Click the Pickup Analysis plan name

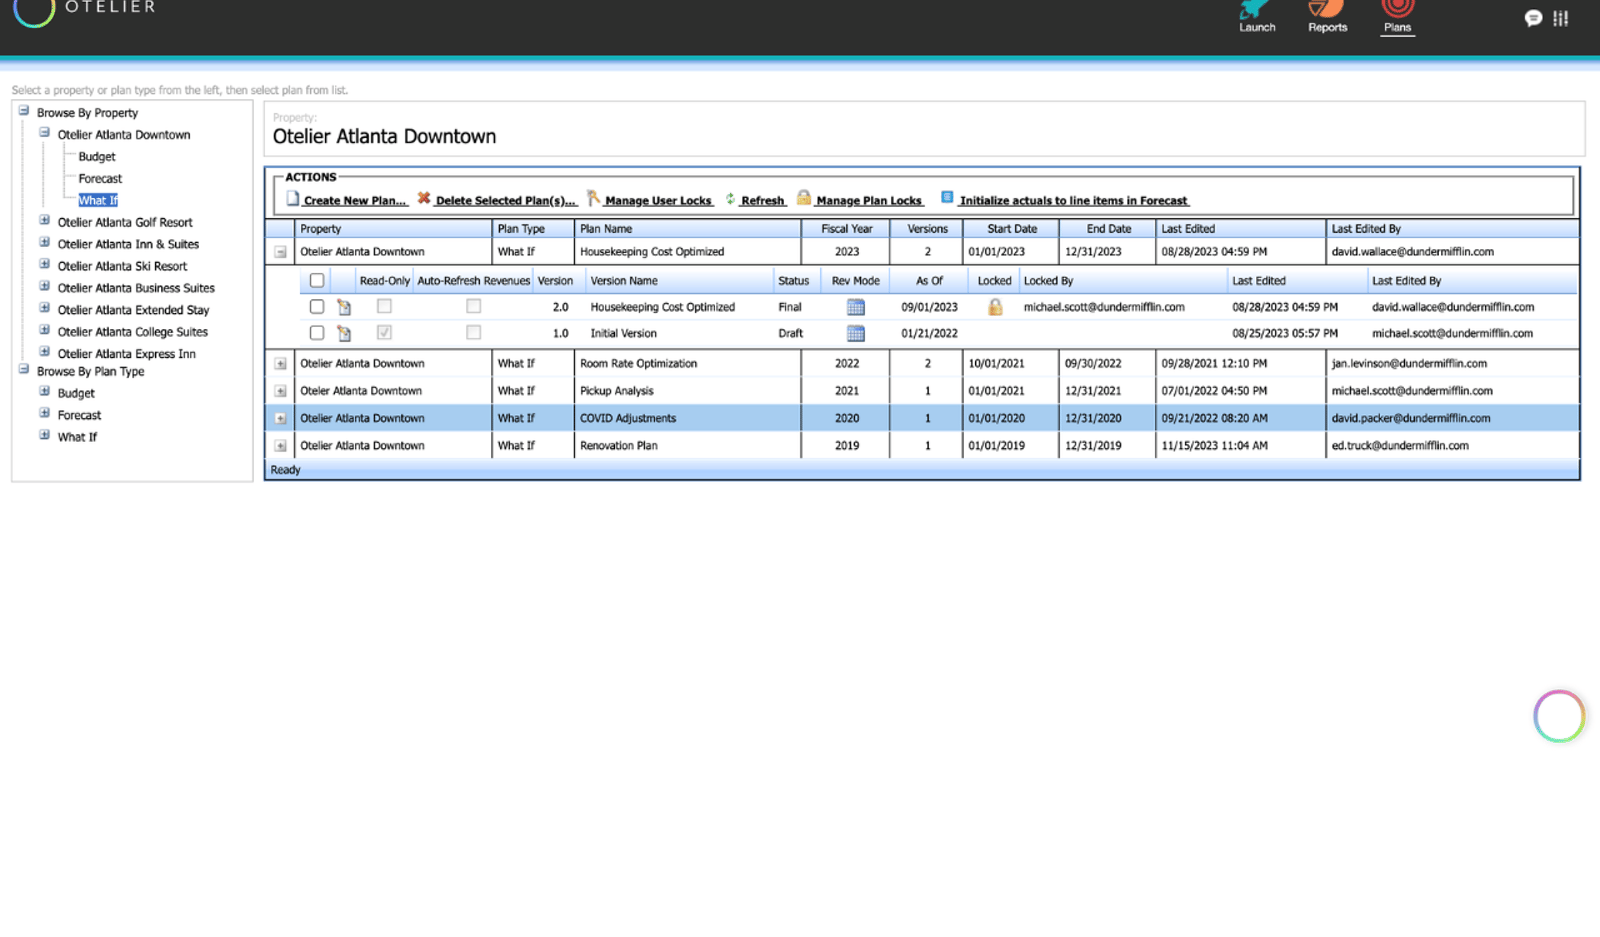[617, 391]
